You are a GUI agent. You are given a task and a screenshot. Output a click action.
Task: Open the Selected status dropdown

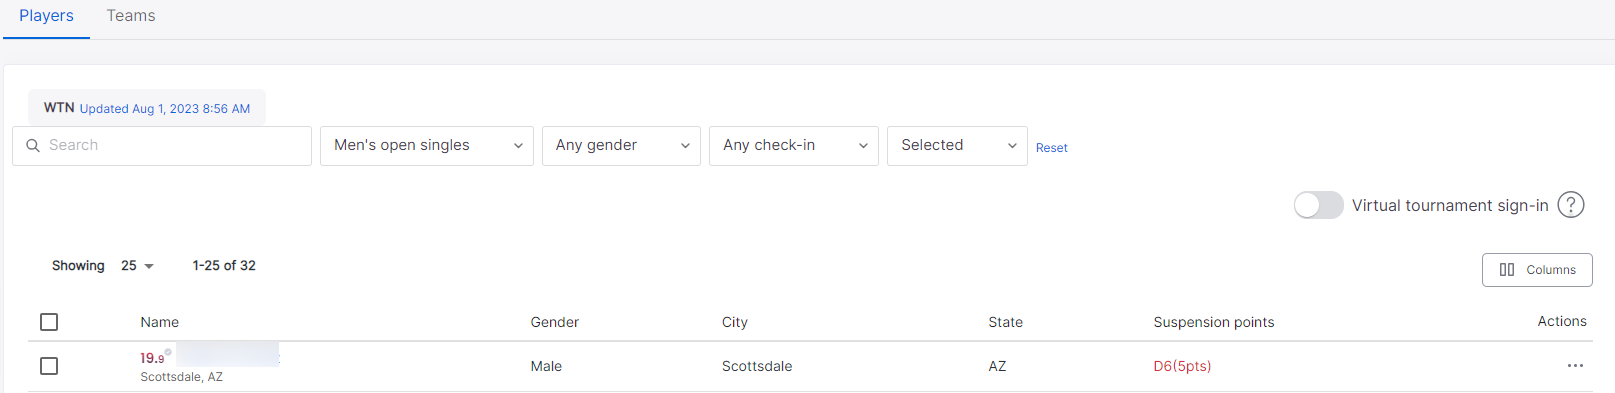pos(957,146)
